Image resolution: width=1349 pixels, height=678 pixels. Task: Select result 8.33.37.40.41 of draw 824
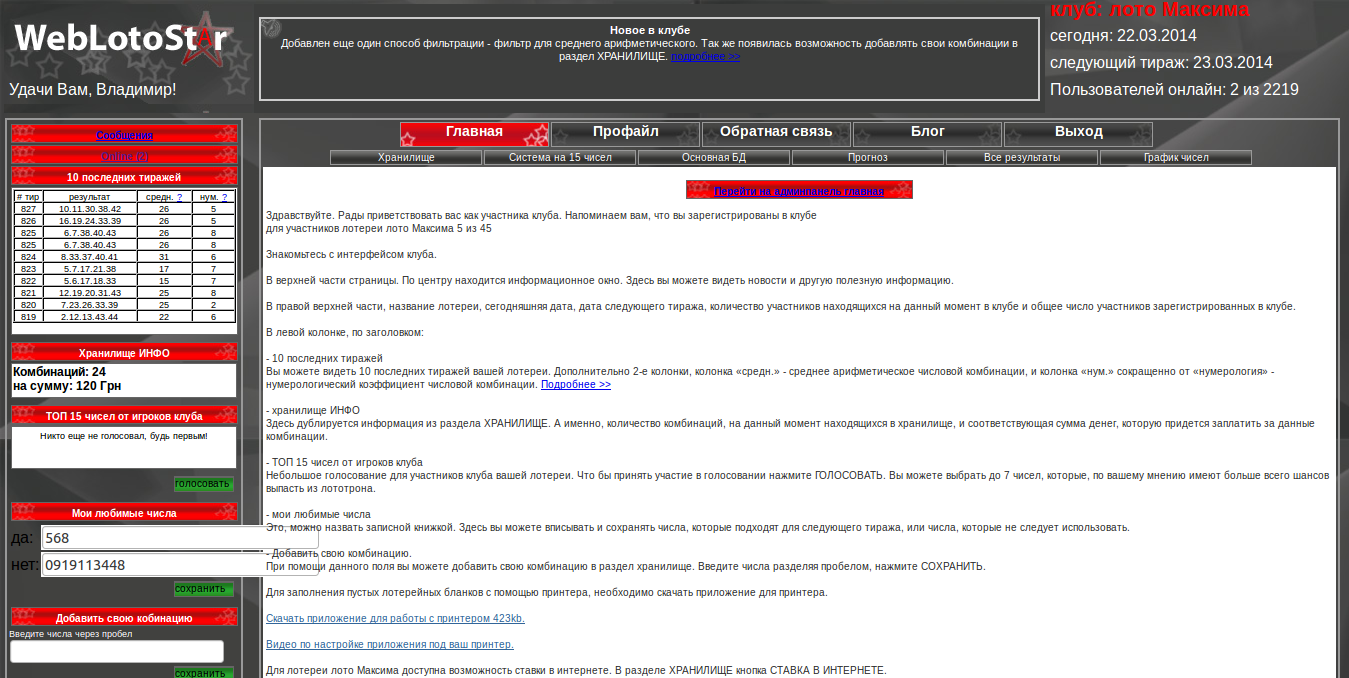tap(90, 257)
